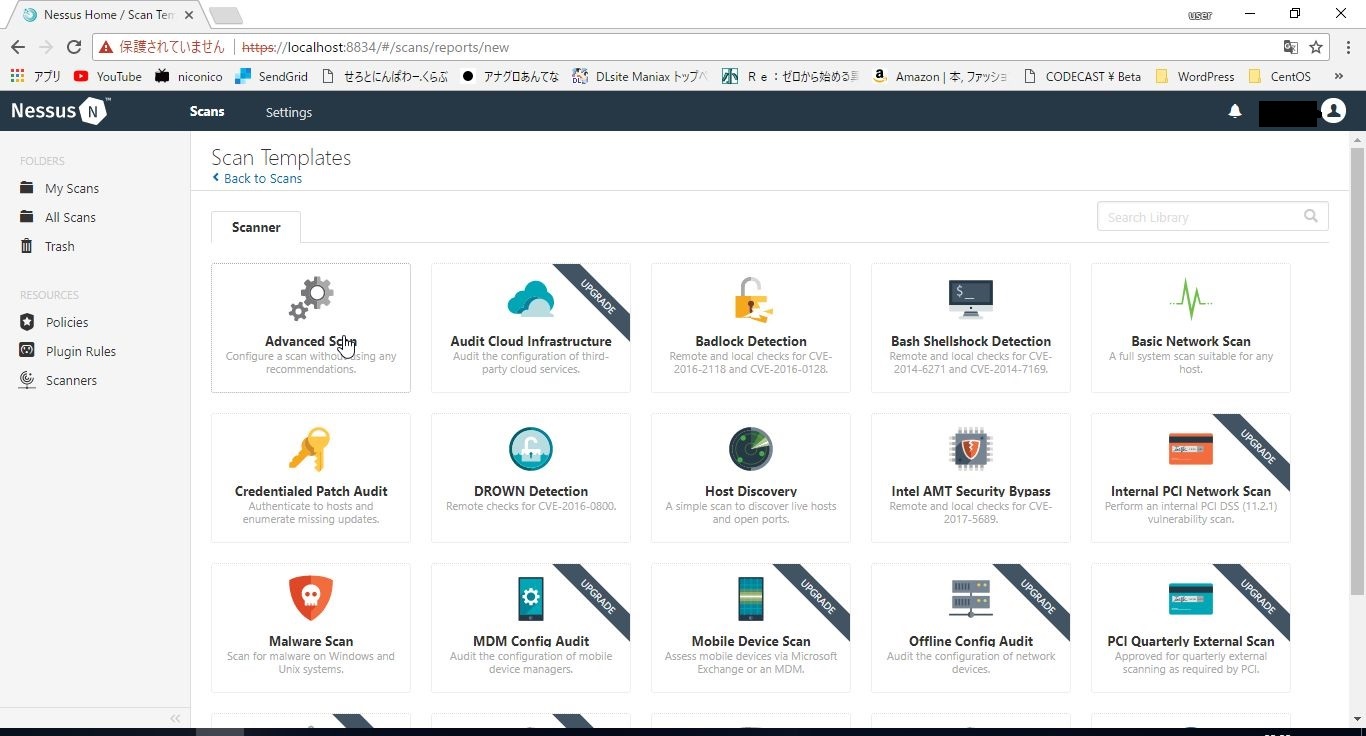The width and height of the screenshot is (1366, 736).
Task: Click the Plugin Rules monitor icon
Action: [x=27, y=351]
